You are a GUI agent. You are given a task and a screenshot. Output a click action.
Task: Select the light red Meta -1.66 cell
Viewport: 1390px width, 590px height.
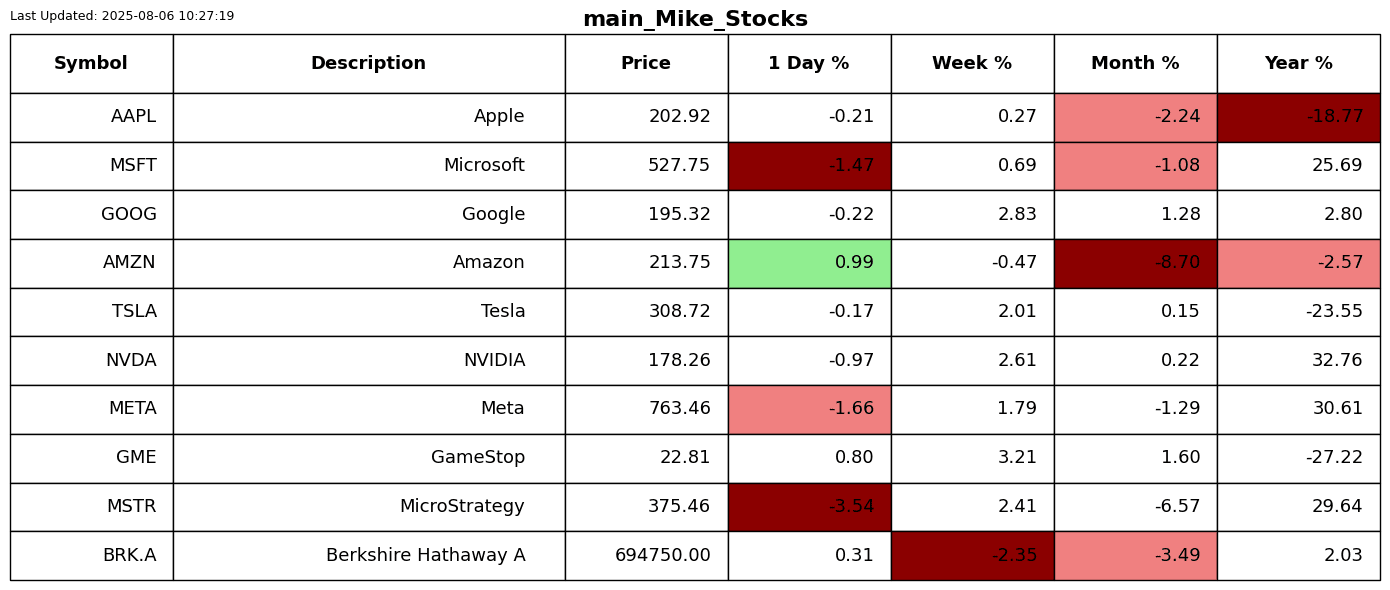point(809,409)
